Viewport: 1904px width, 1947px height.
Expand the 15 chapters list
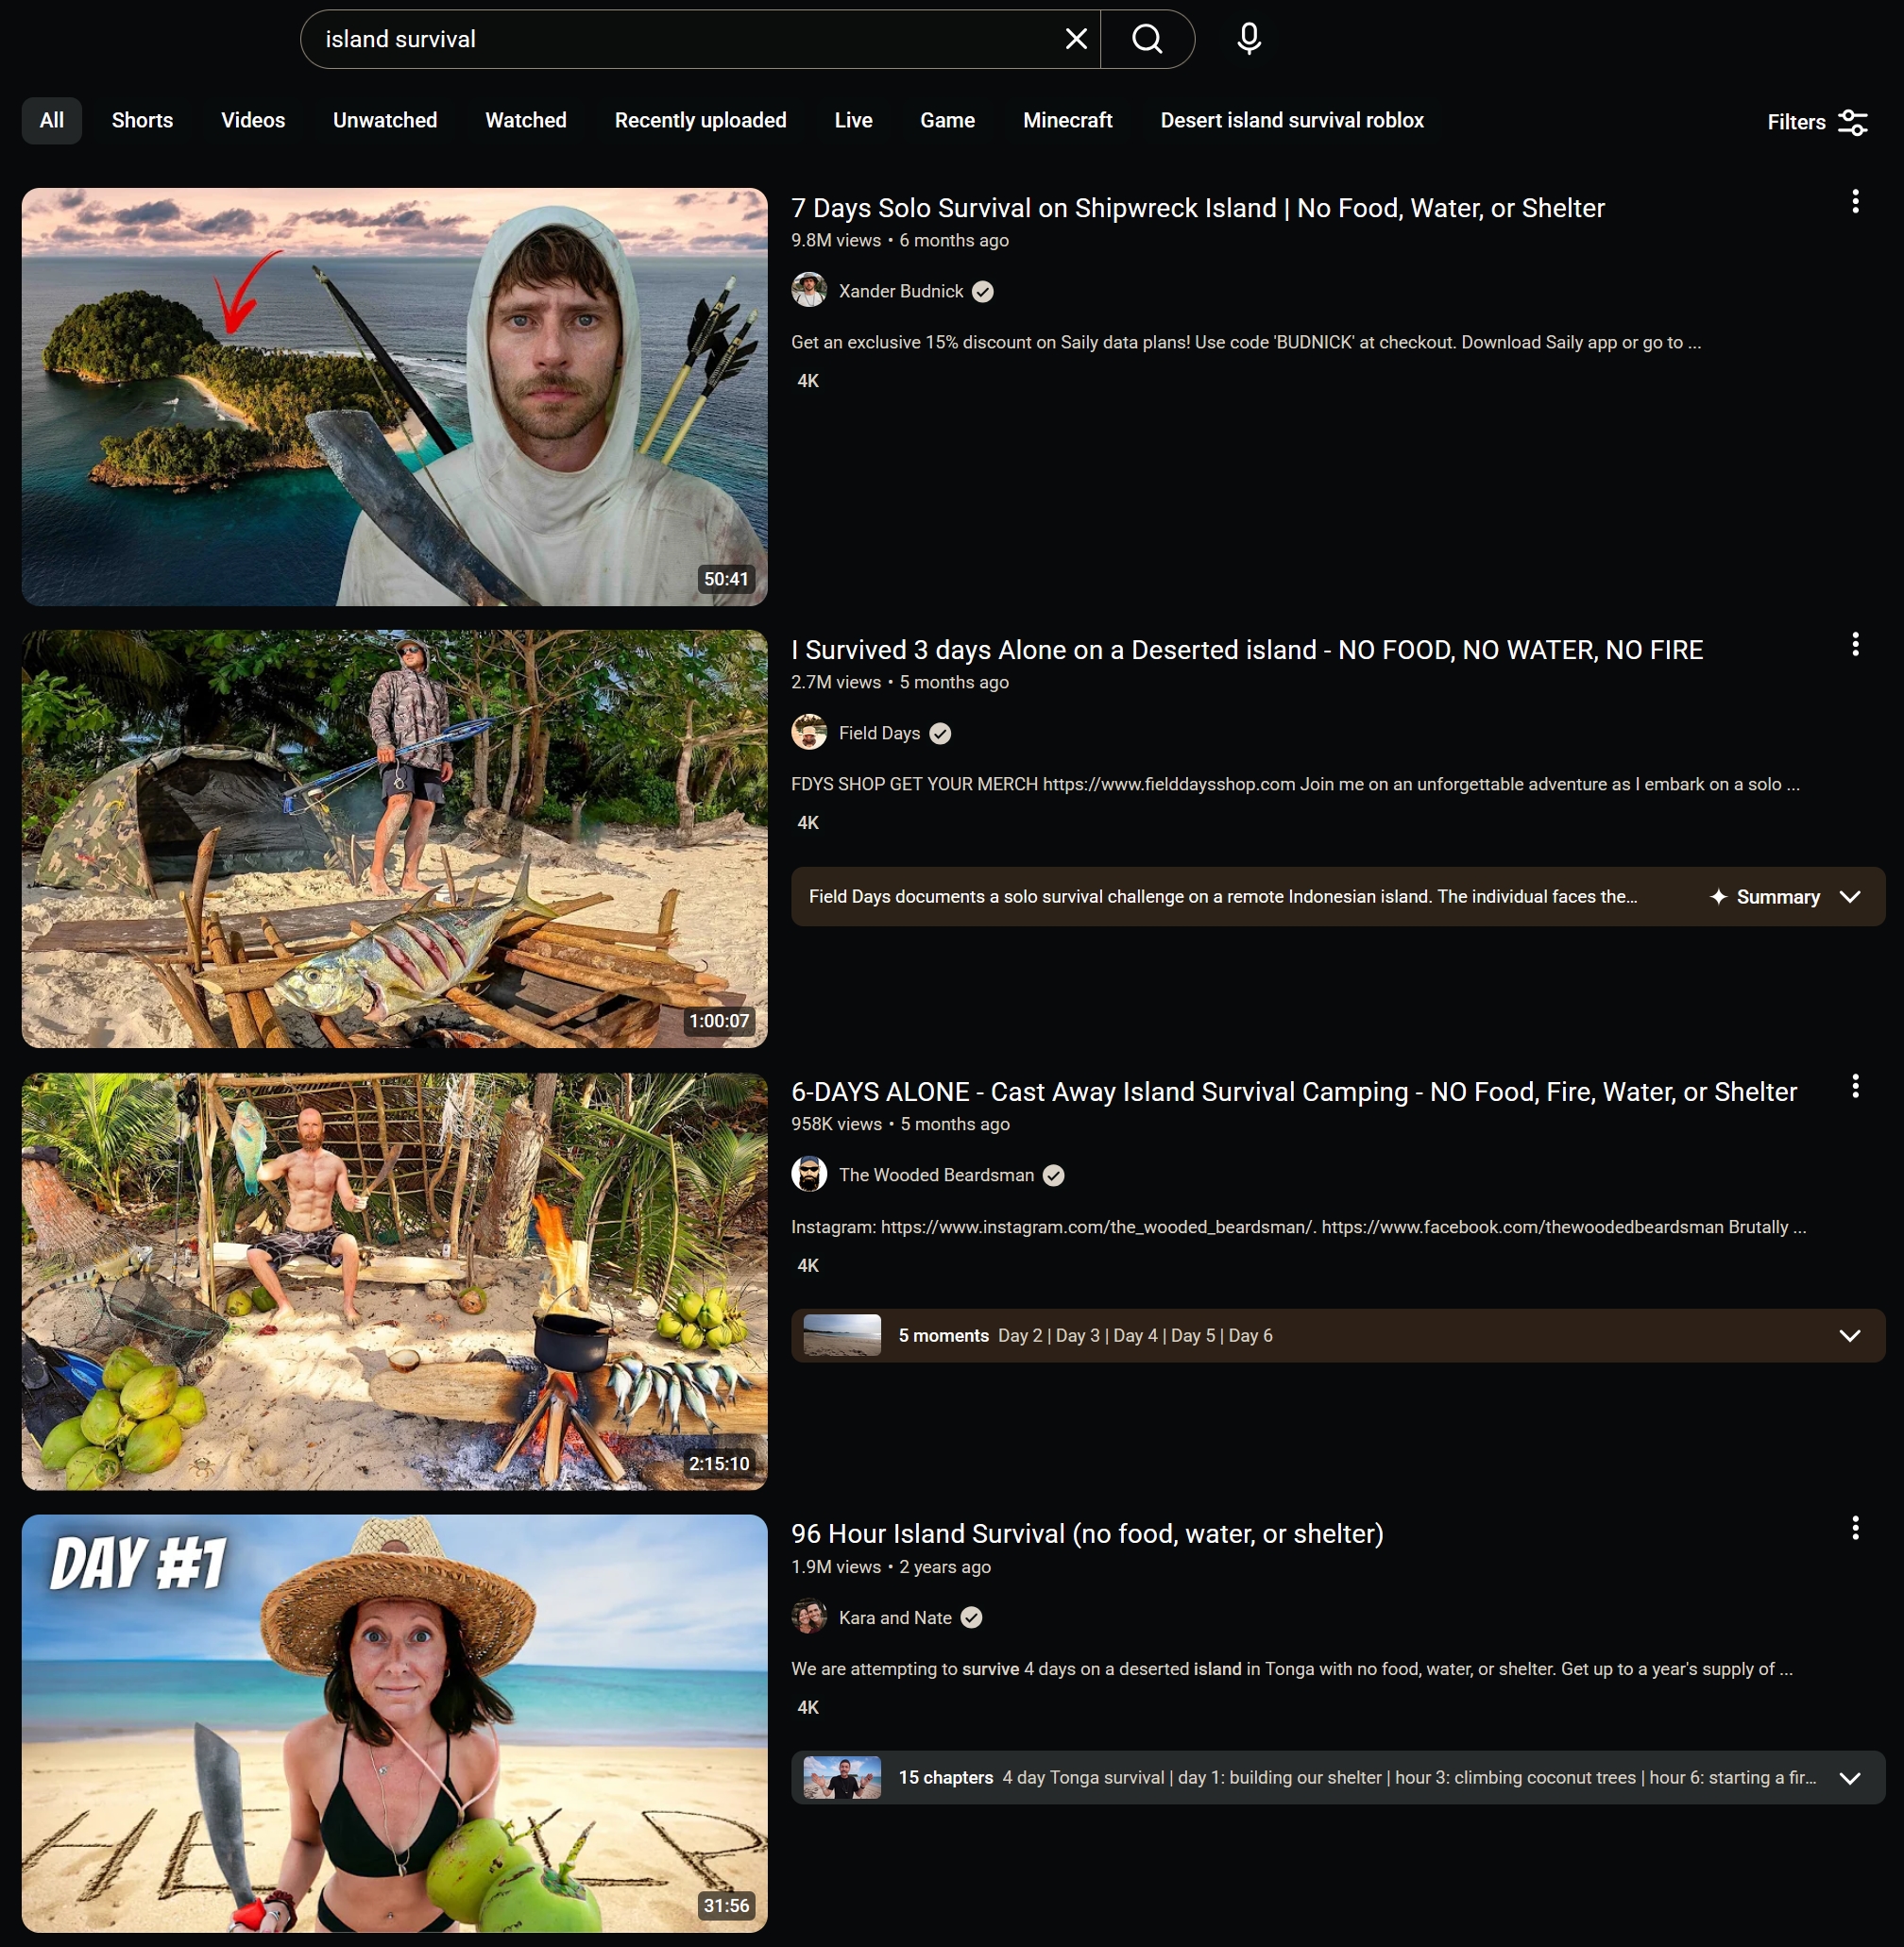point(1849,1778)
